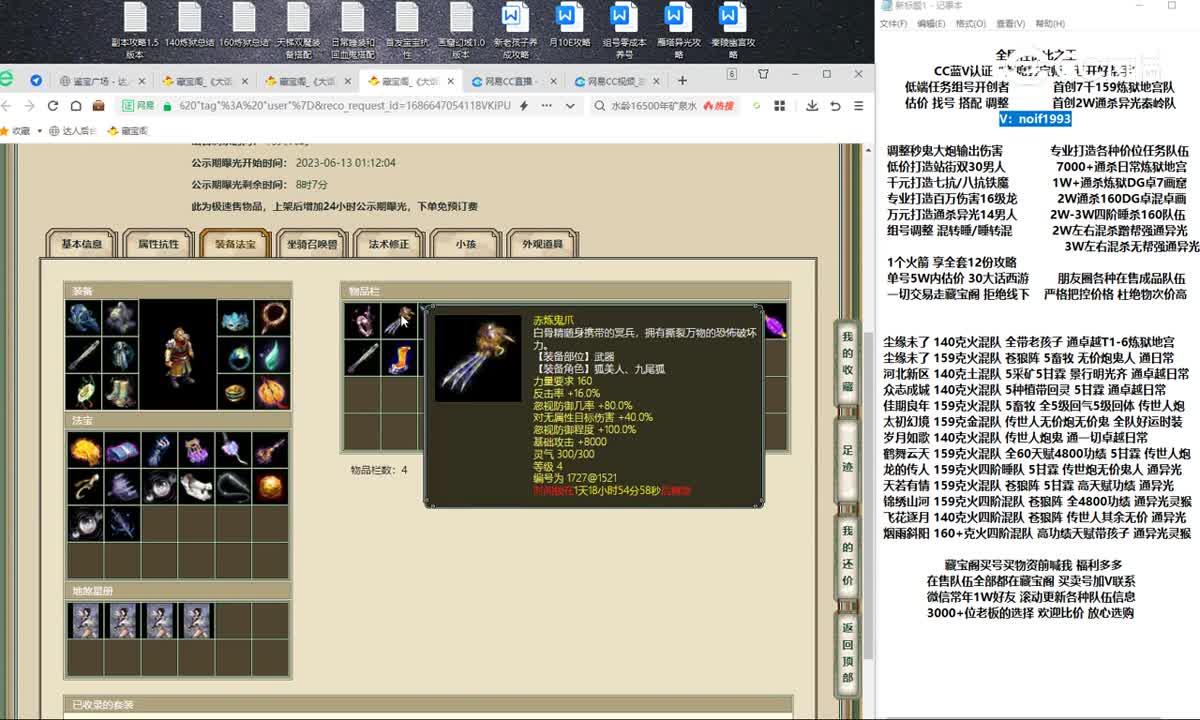Open desktop file 副本攻略1.5版本
Image resolution: width=1200 pixels, height=720 pixels.
[135, 29]
